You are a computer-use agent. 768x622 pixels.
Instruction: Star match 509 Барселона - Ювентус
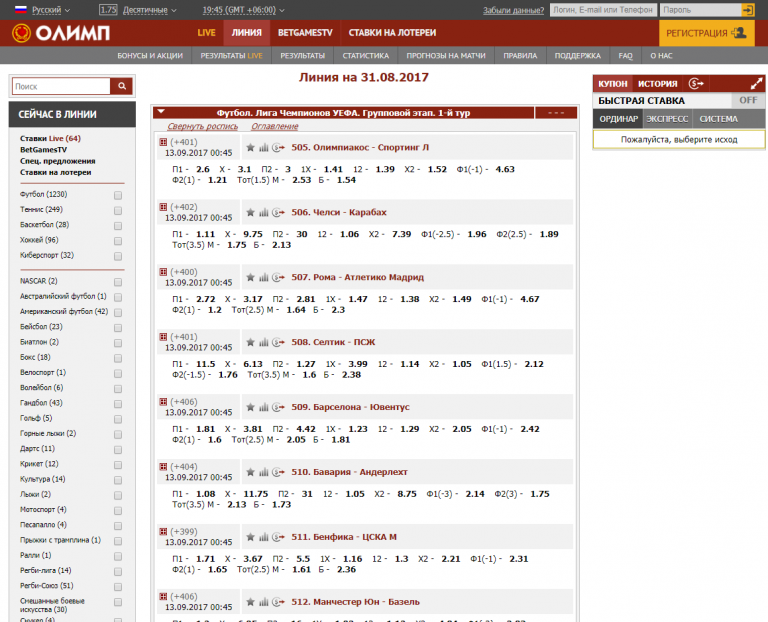[x=250, y=407]
